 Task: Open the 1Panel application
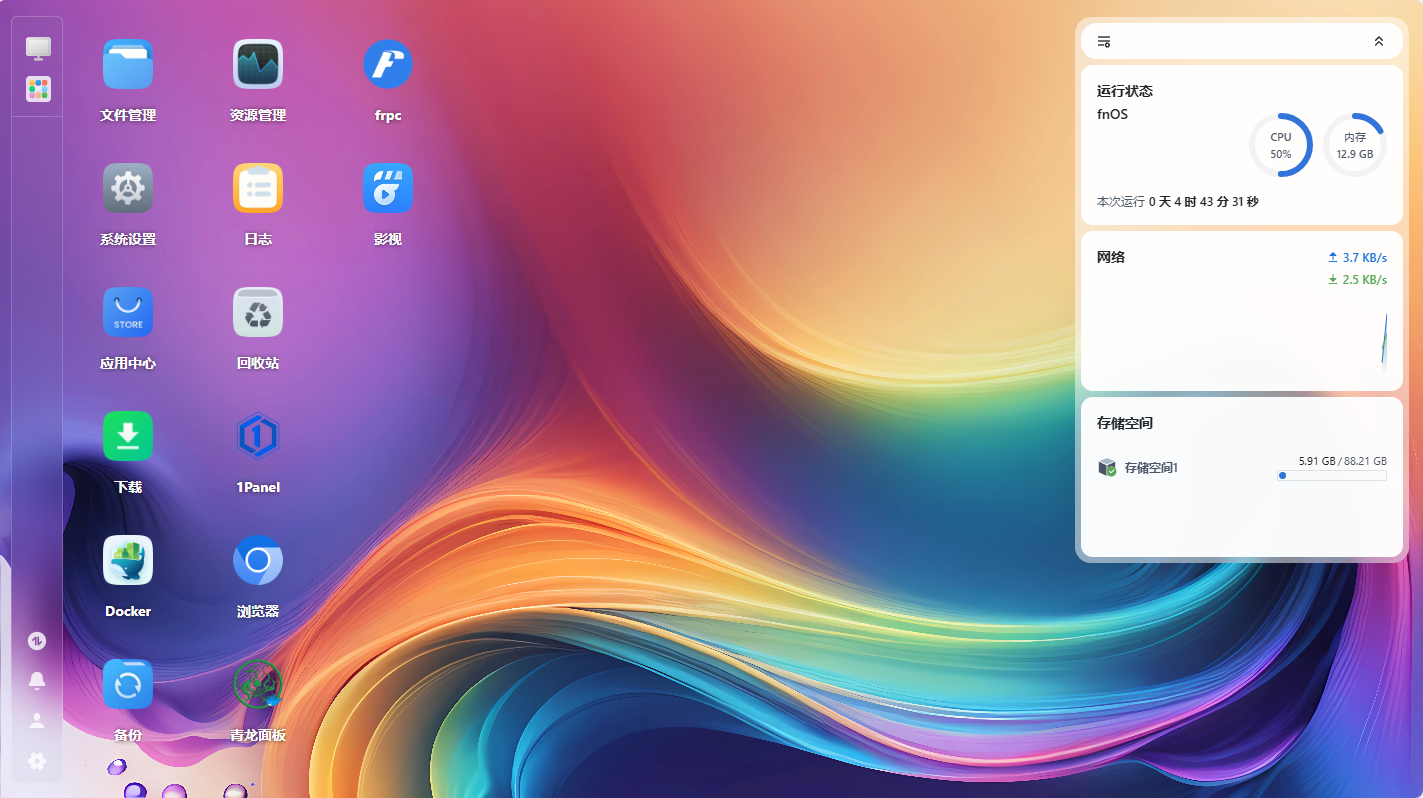pos(258,437)
